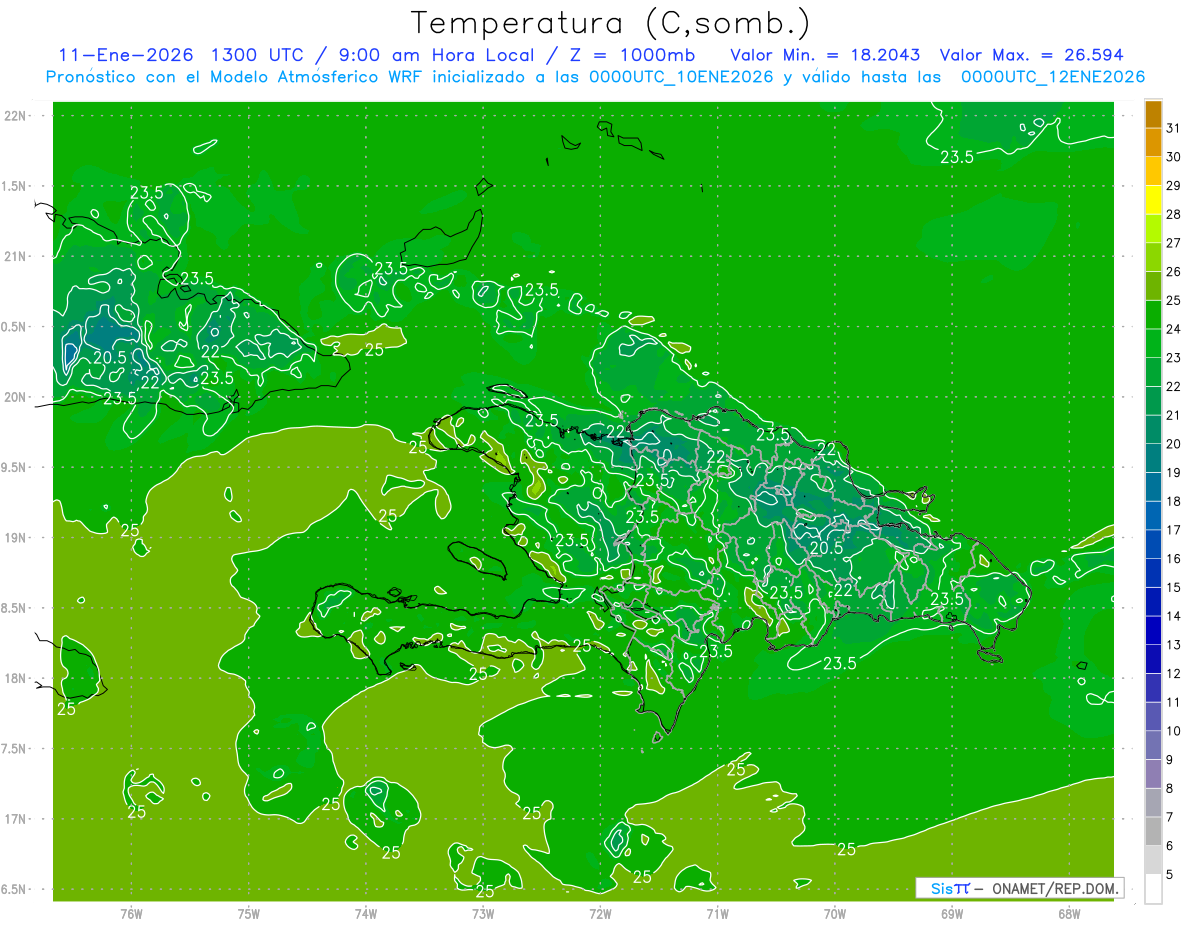The width and height of the screenshot is (1200, 927).
Task: Click color scale value '12'
Action: coord(1174,674)
